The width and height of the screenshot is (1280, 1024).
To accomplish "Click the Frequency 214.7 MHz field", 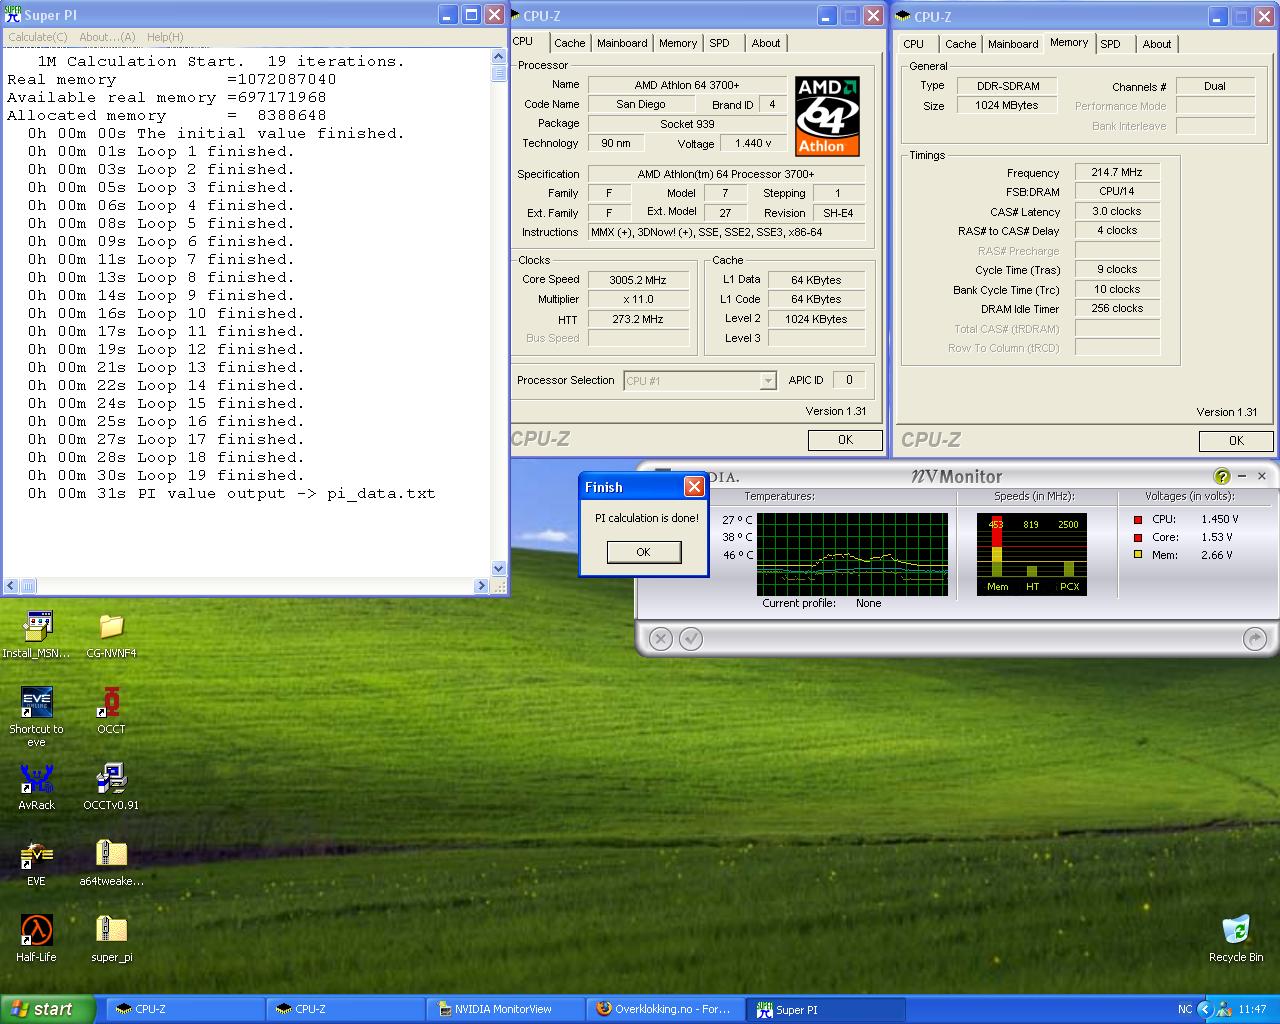I will (x=1117, y=172).
